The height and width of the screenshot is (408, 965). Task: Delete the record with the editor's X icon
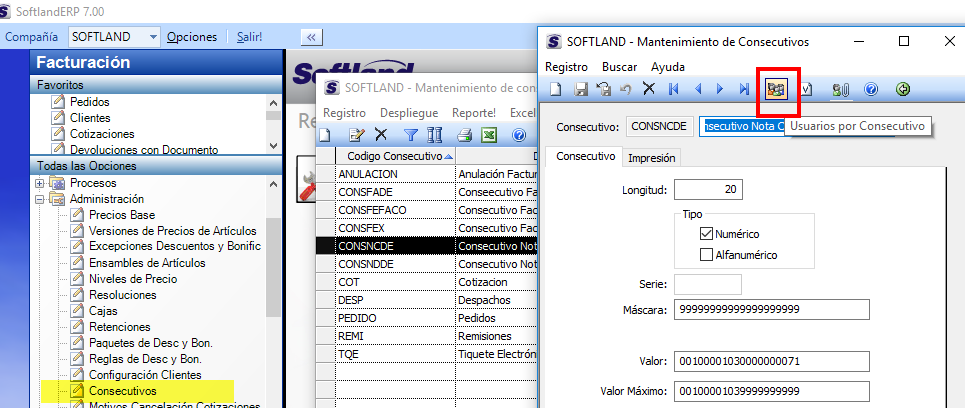[x=649, y=89]
